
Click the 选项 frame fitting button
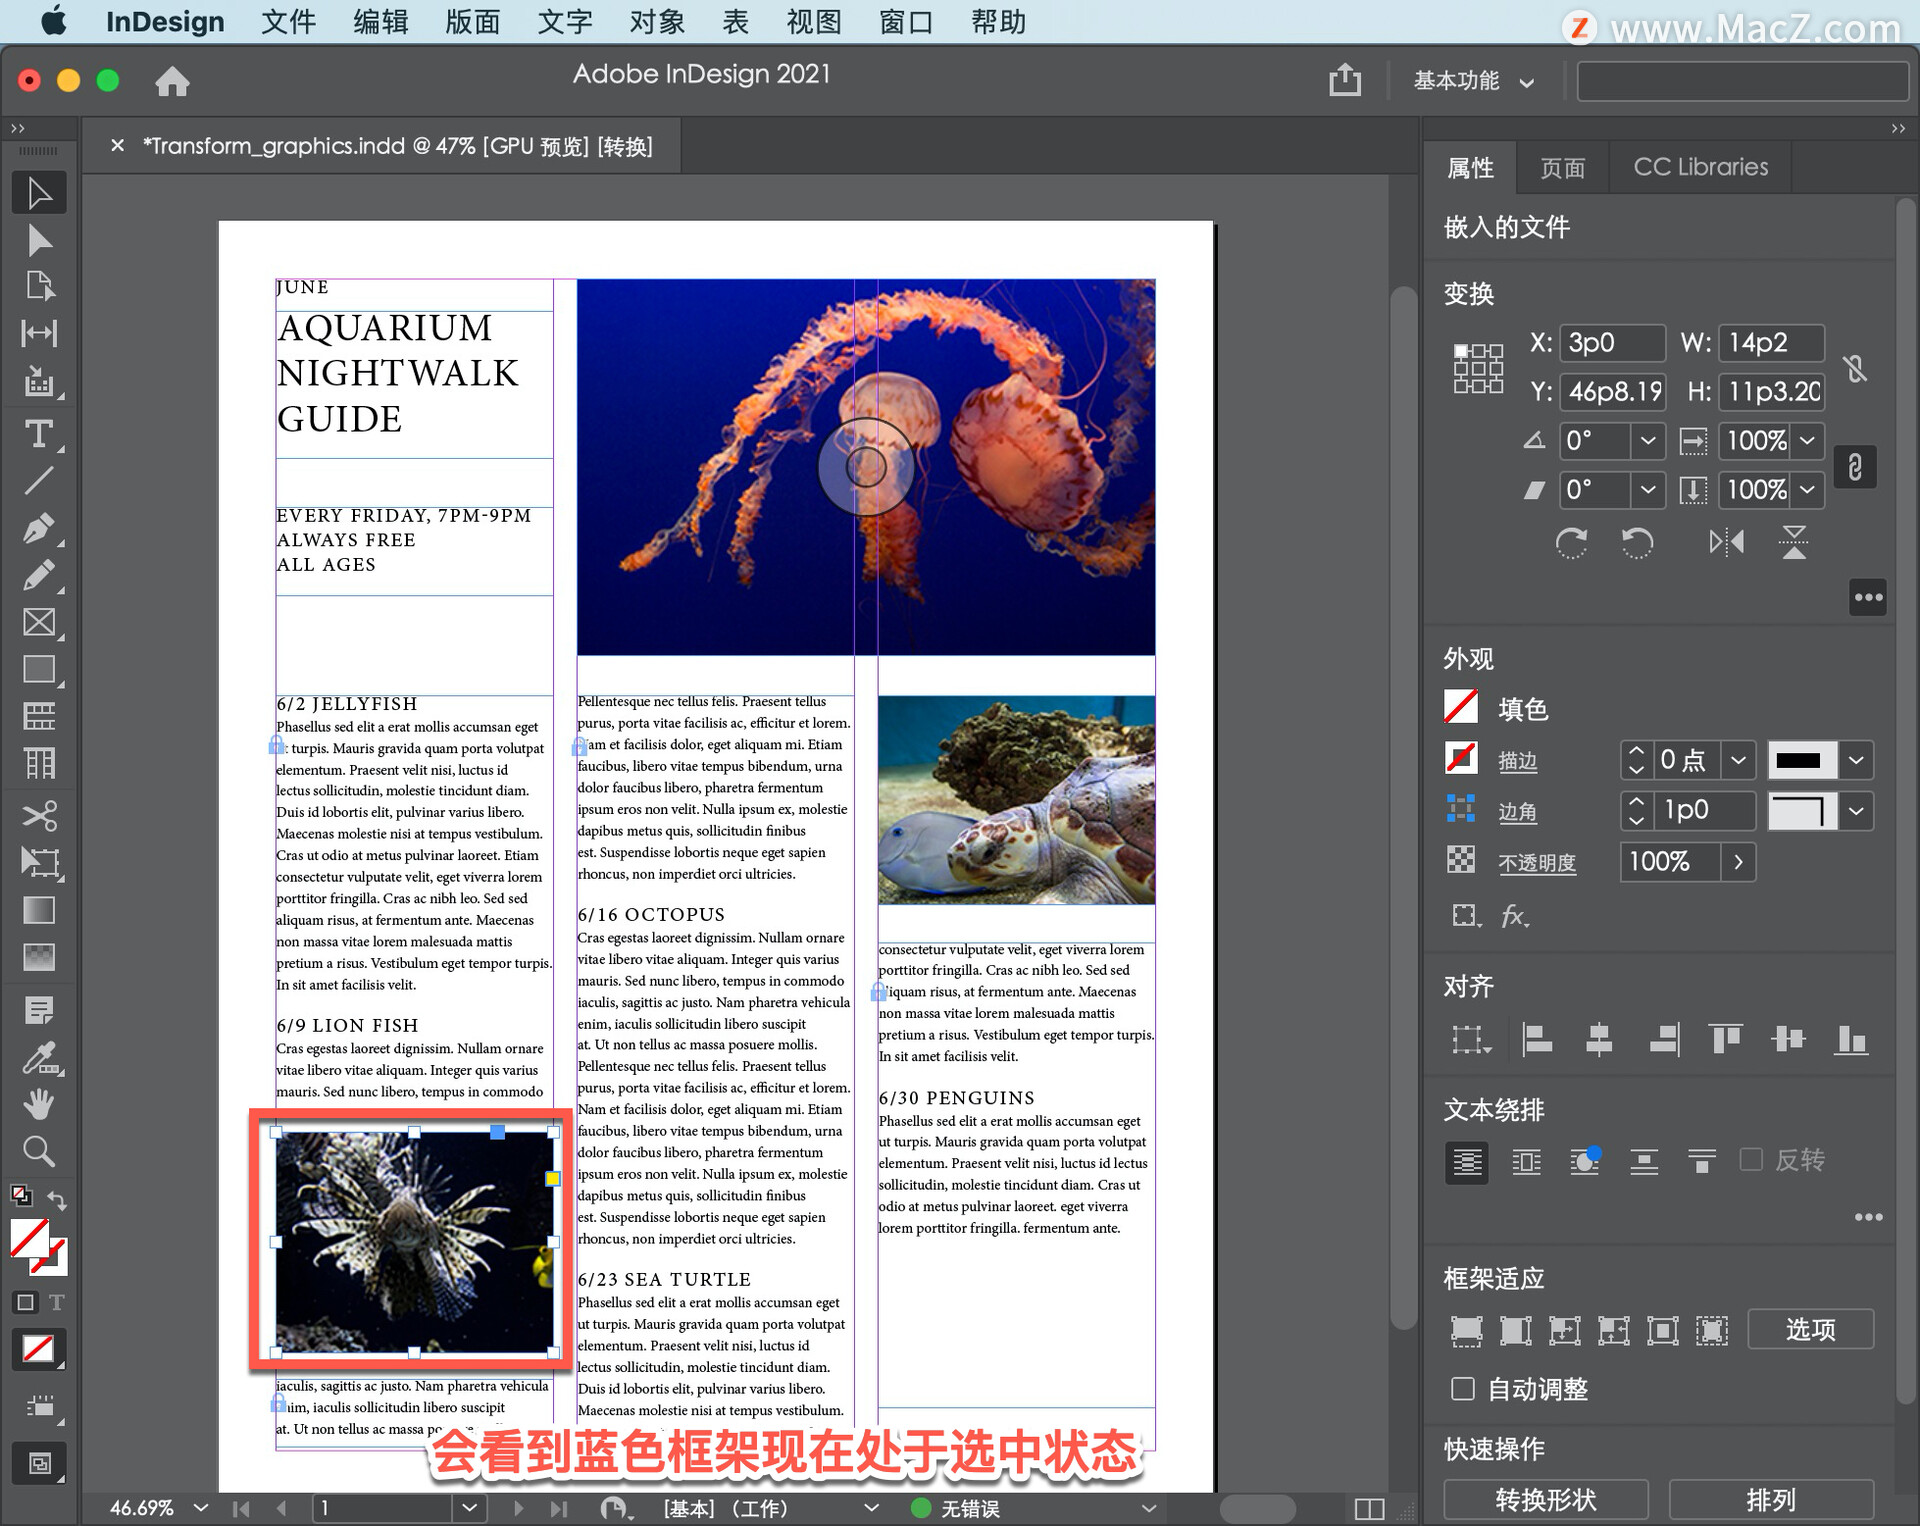1810,1330
